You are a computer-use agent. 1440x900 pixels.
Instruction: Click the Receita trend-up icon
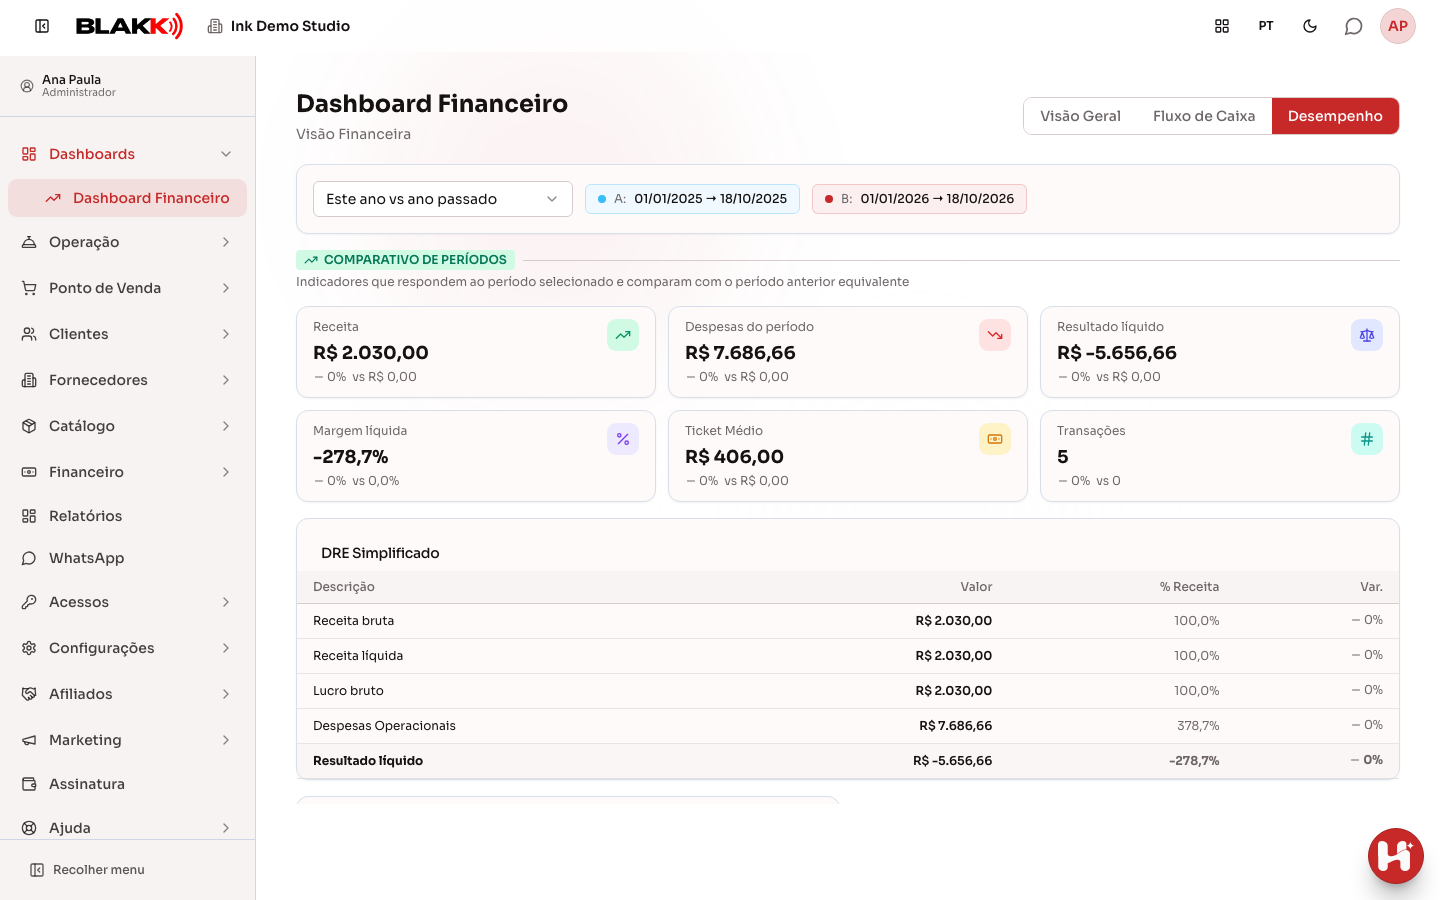pyautogui.click(x=623, y=335)
